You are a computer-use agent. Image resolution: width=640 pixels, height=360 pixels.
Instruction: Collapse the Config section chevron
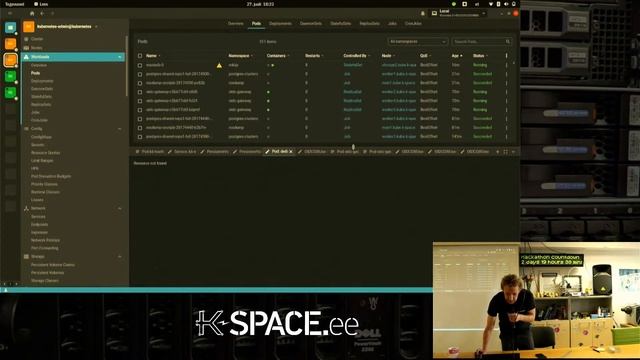[120, 129]
